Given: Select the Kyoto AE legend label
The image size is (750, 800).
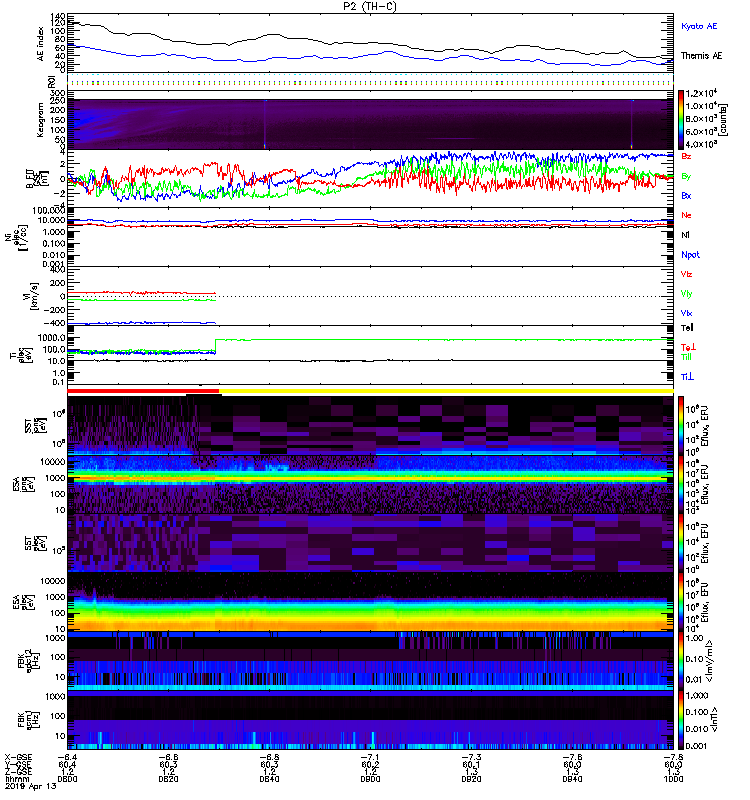Looking at the screenshot, I should click(699, 26).
